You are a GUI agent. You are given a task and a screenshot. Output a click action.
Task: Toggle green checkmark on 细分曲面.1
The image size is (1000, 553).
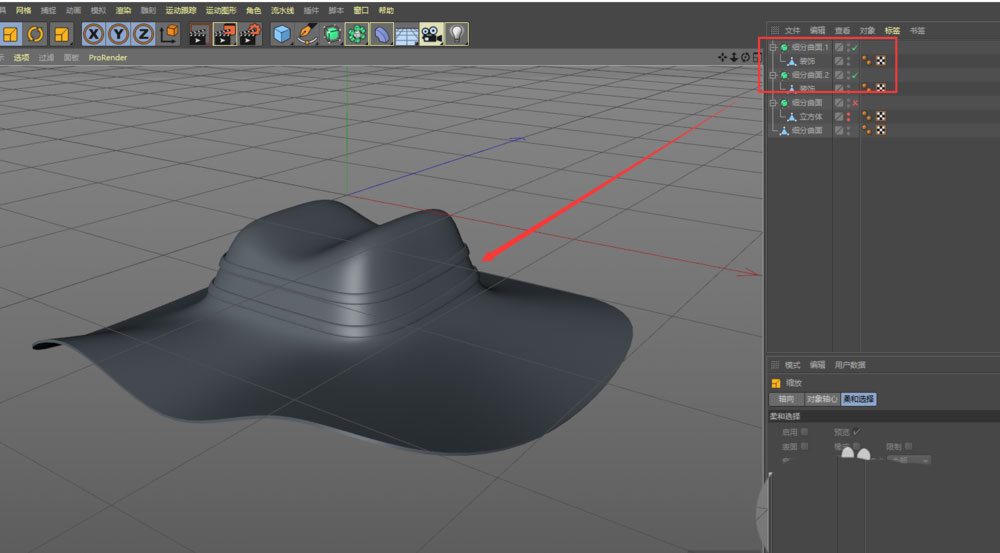tap(855, 47)
